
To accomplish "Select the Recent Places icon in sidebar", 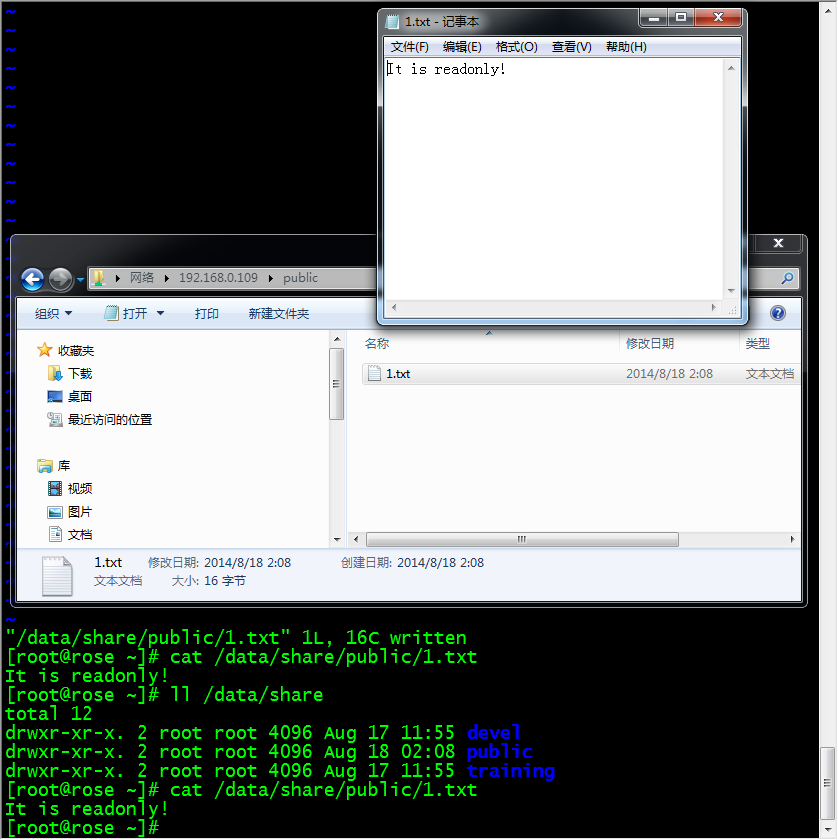I will pos(55,419).
